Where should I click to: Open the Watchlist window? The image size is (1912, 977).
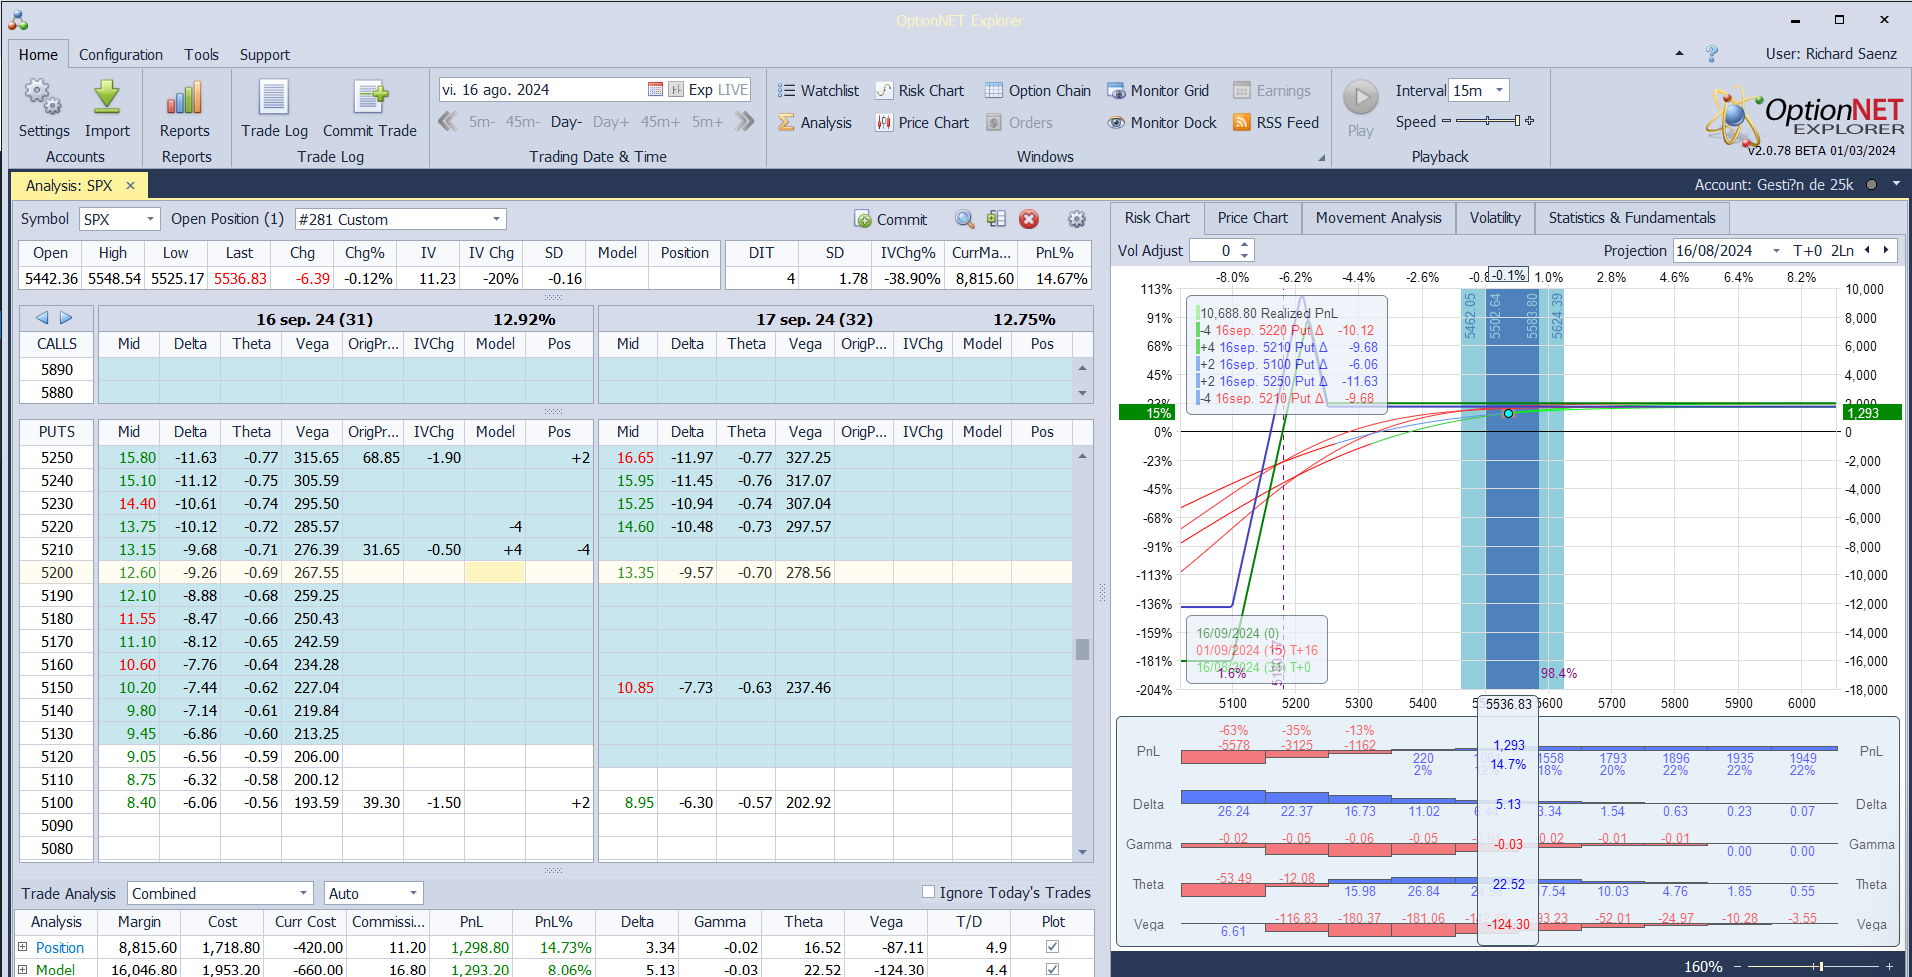tap(819, 91)
